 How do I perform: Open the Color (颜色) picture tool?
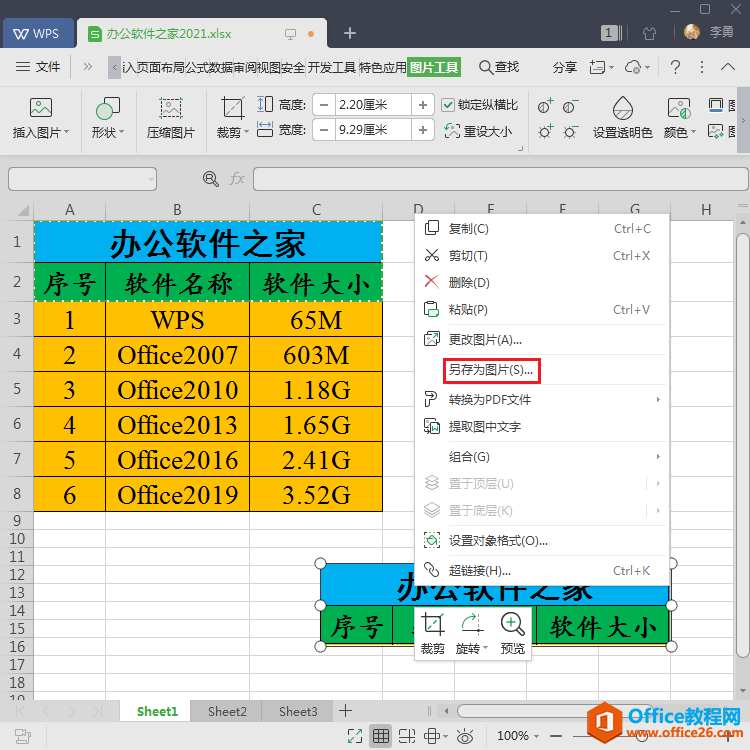click(x=679, y=118)
